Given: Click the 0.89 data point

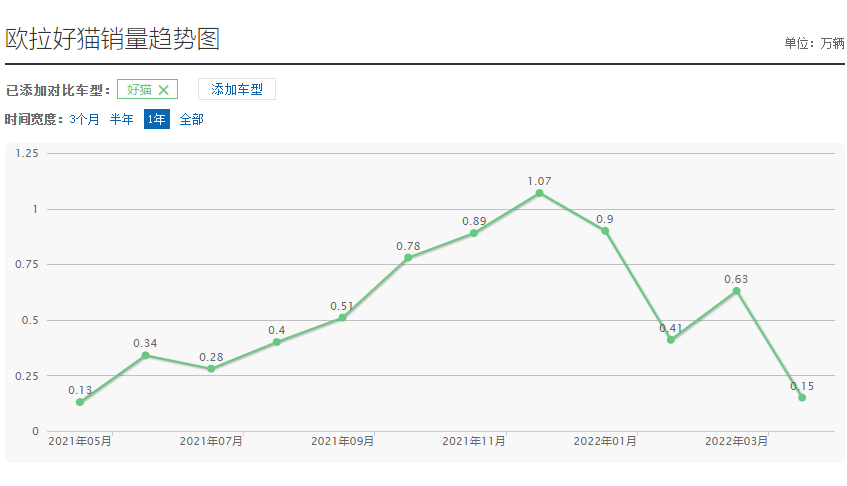Looking at the screenshot, I should pyautogui.click(x=474, y=233).
